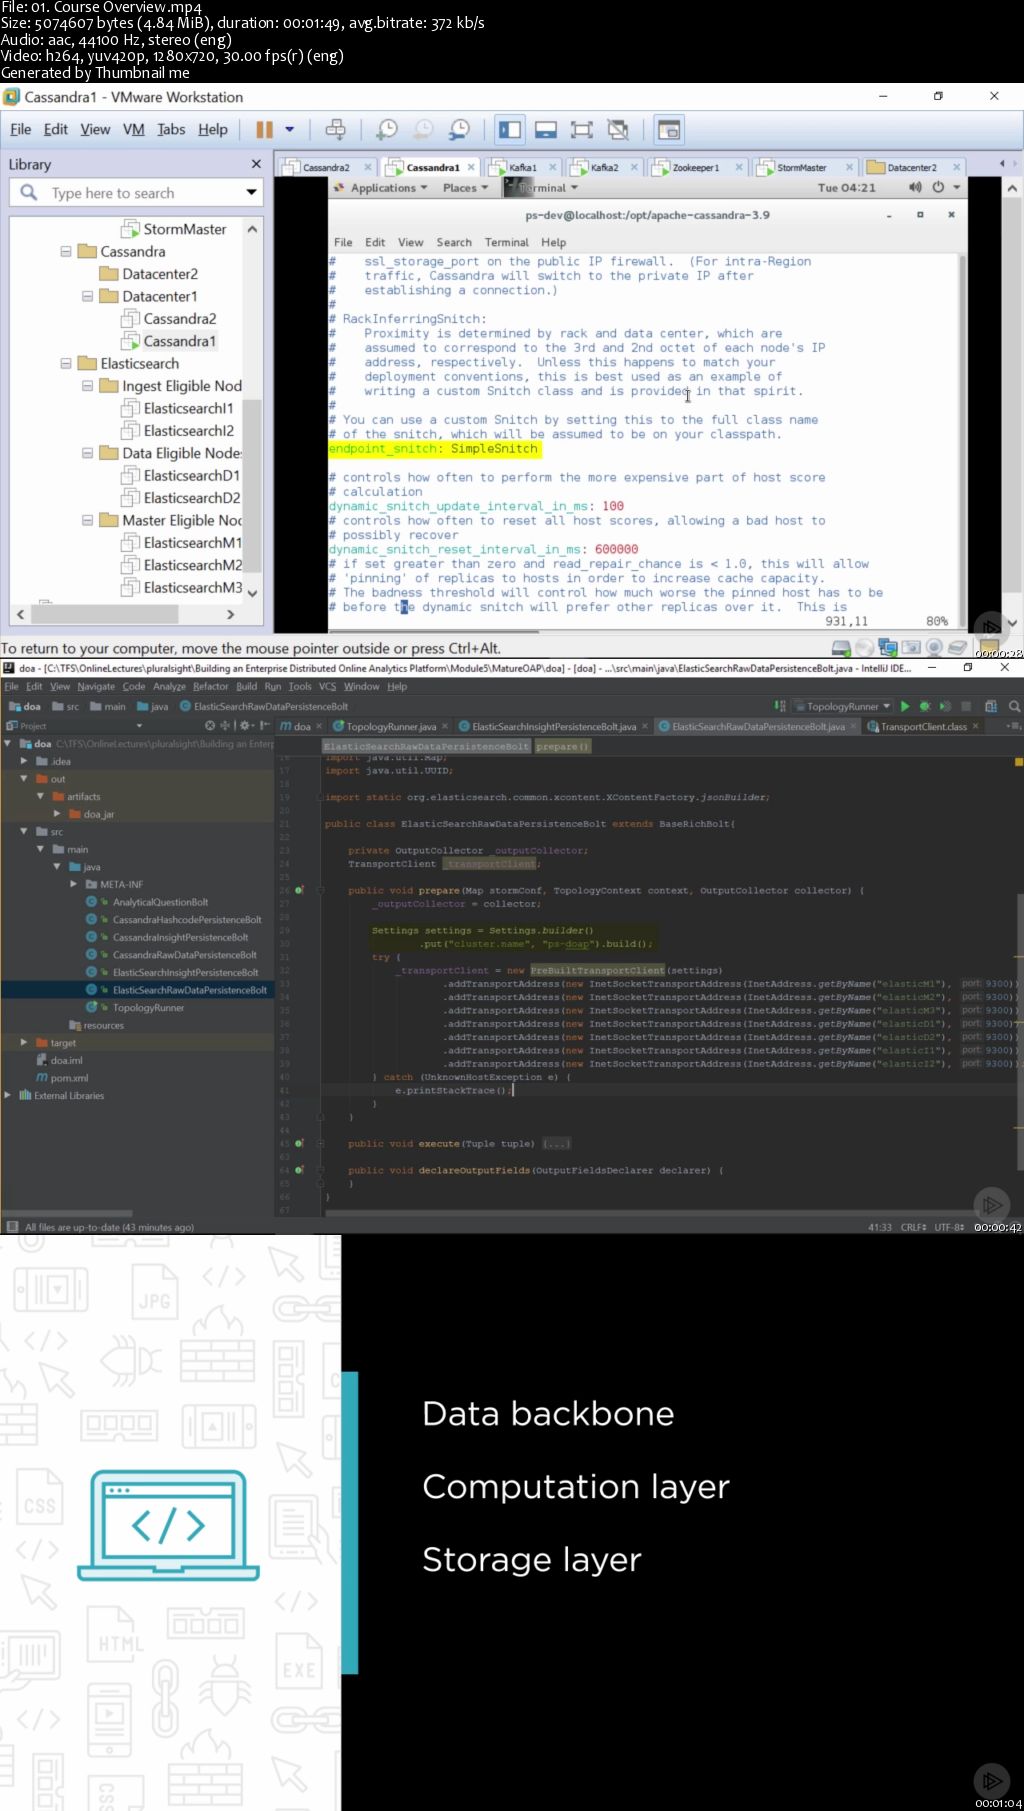The width and height of the screenshot is (1024, 1811).
Task: Expand META-INF folder in project tree
Action: click(x=73, y=884)
